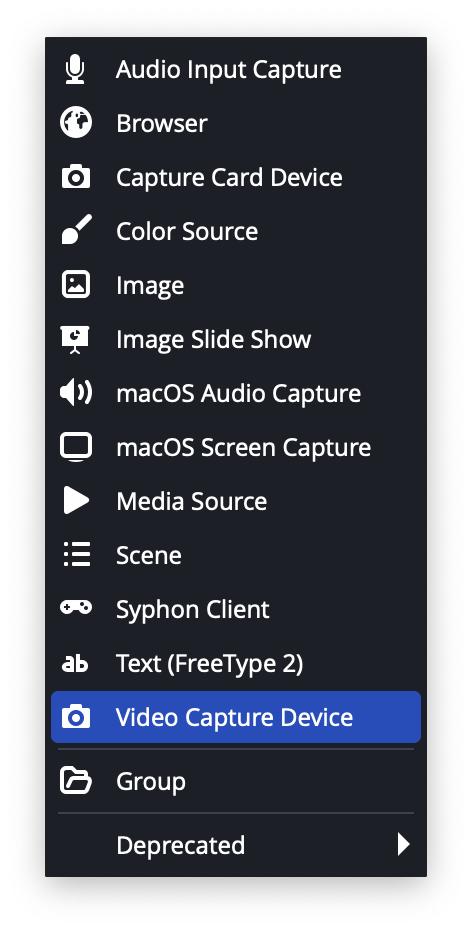The image size is (472, 930).
Task: Click the play triangle icon for Media Source
Action: [x=76, y=501]
